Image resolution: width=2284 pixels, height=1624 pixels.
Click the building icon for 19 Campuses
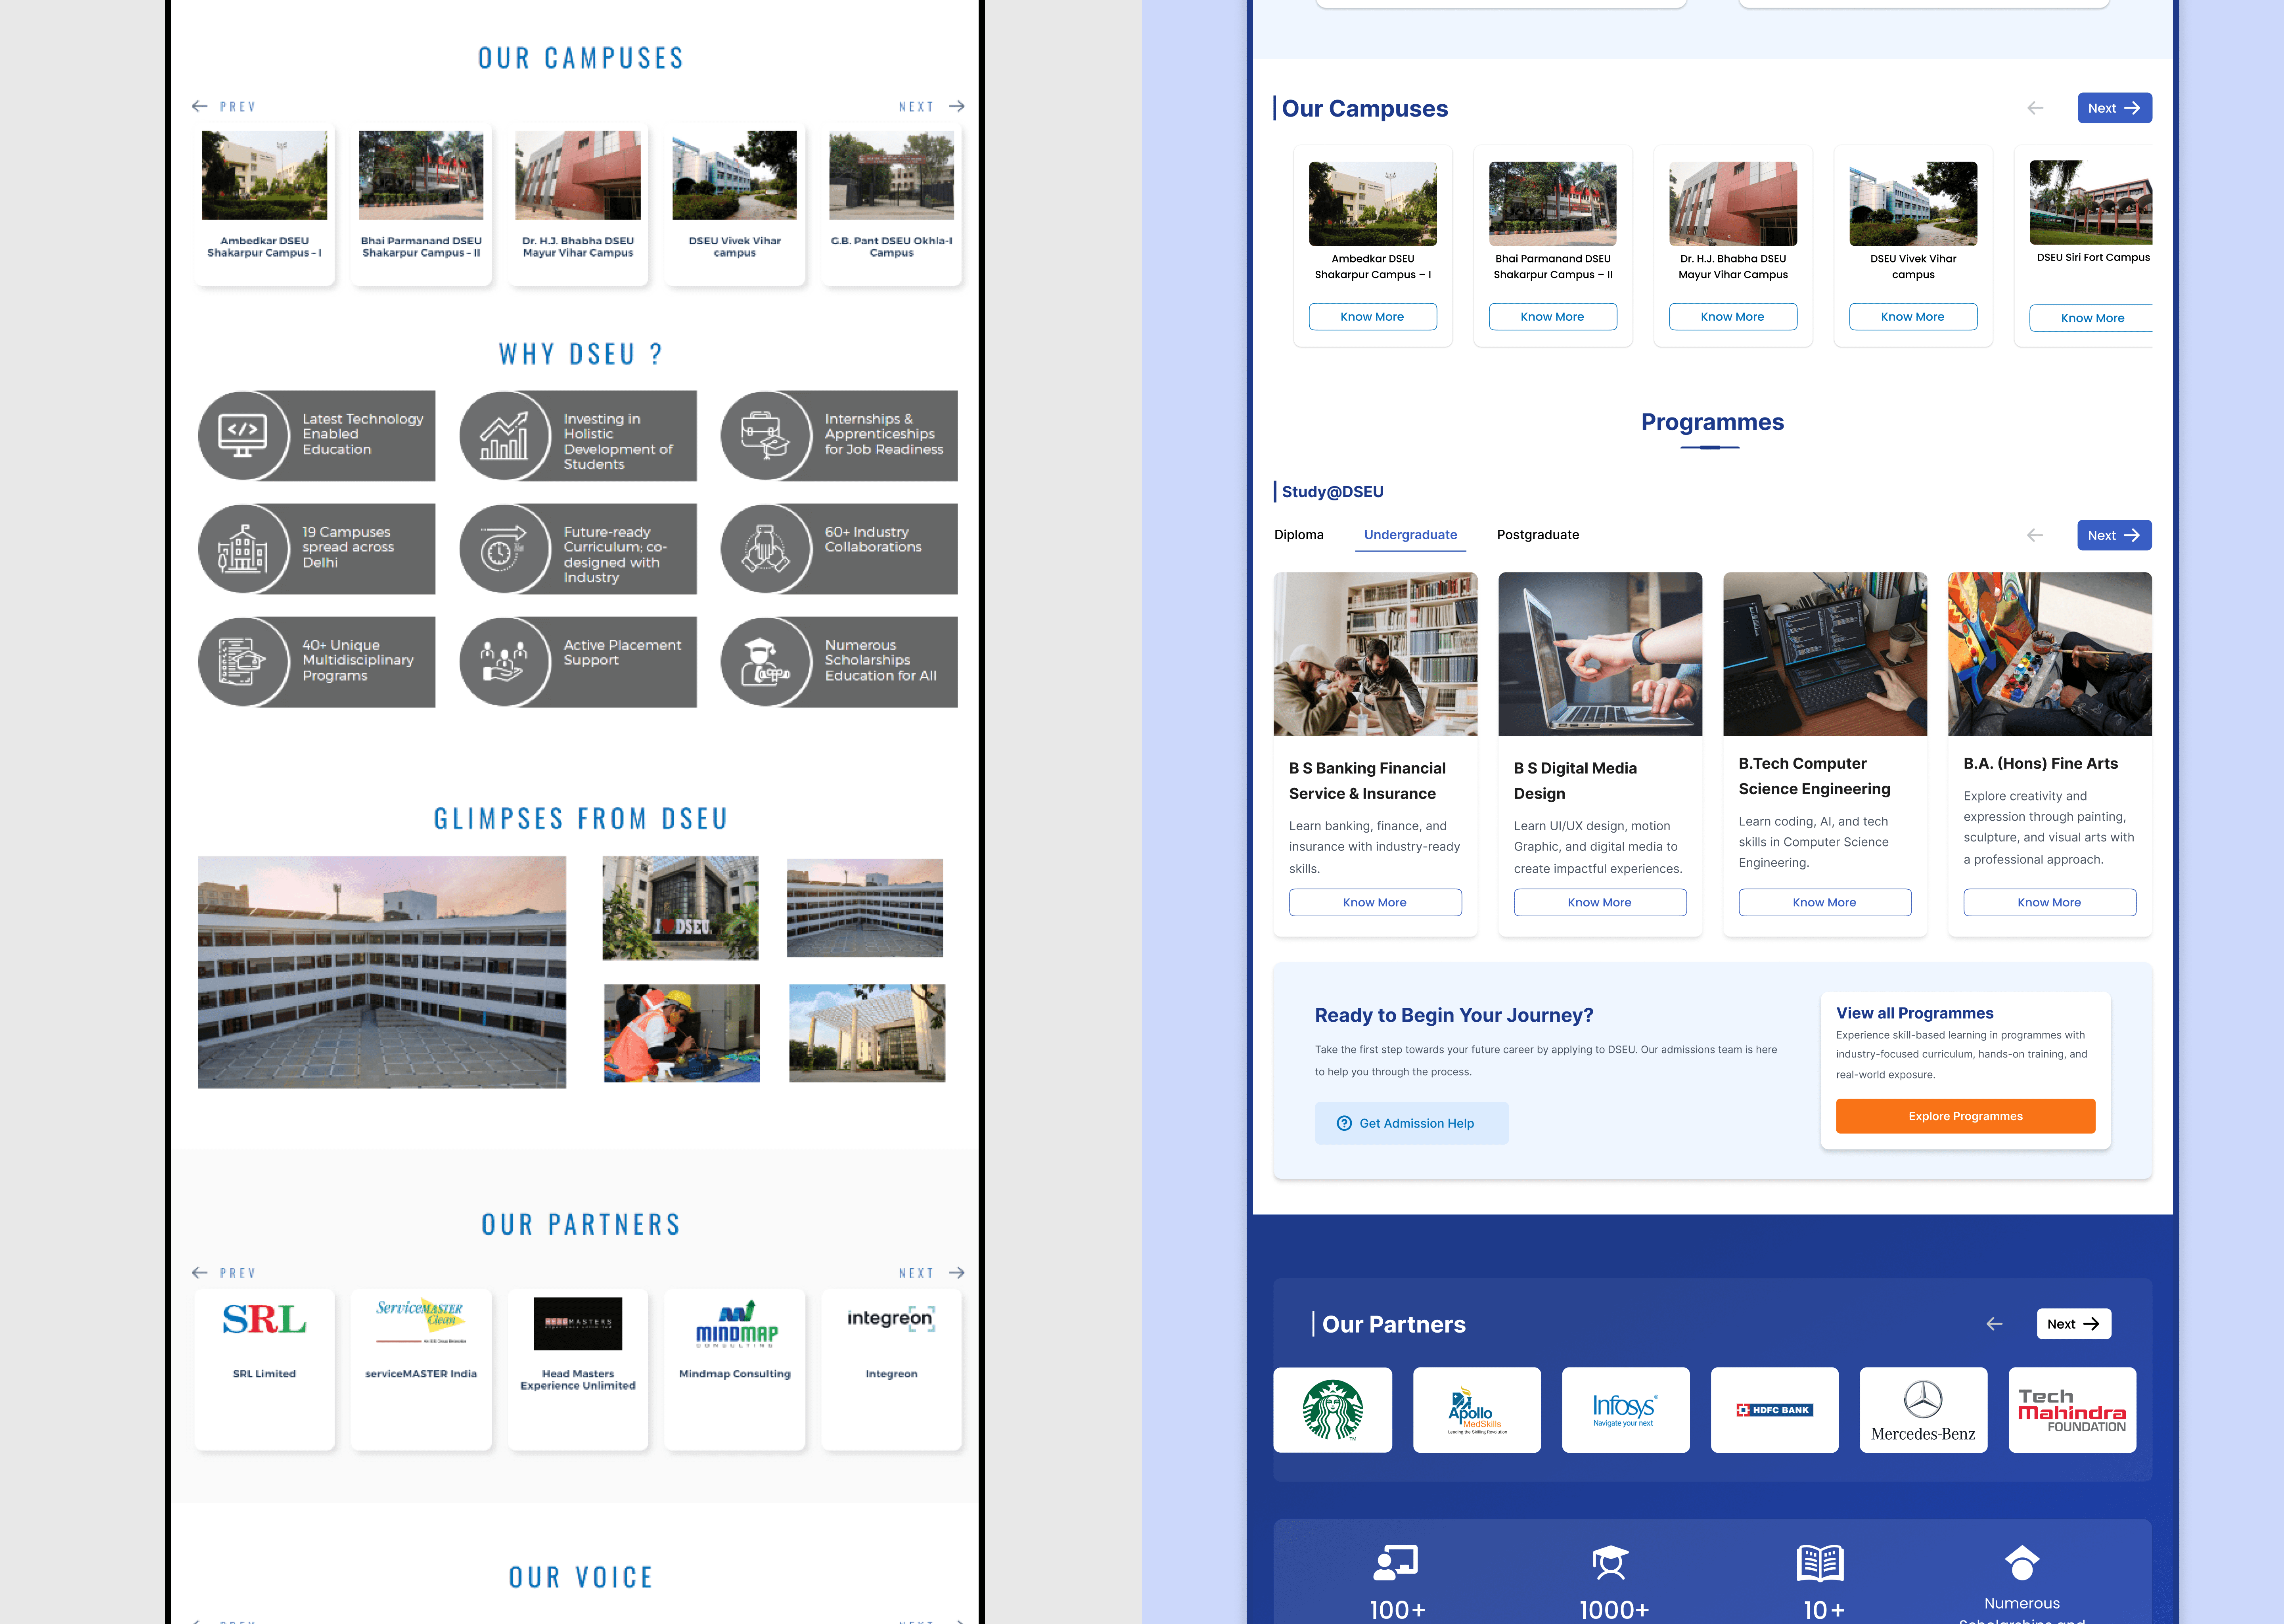pos(243,549)
